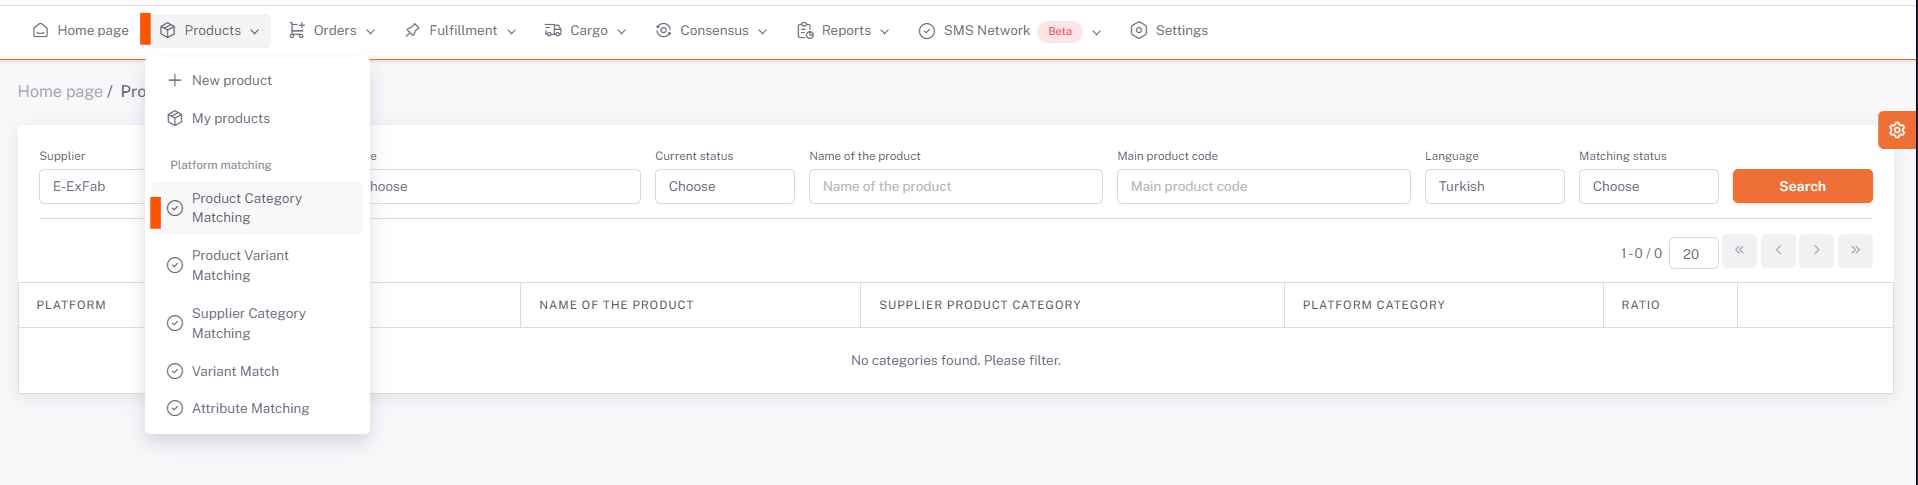Viewport: 1918px width, 485px height.
Task: Click PLATFORM CATEGORY column header
Action: (1374, 305)
